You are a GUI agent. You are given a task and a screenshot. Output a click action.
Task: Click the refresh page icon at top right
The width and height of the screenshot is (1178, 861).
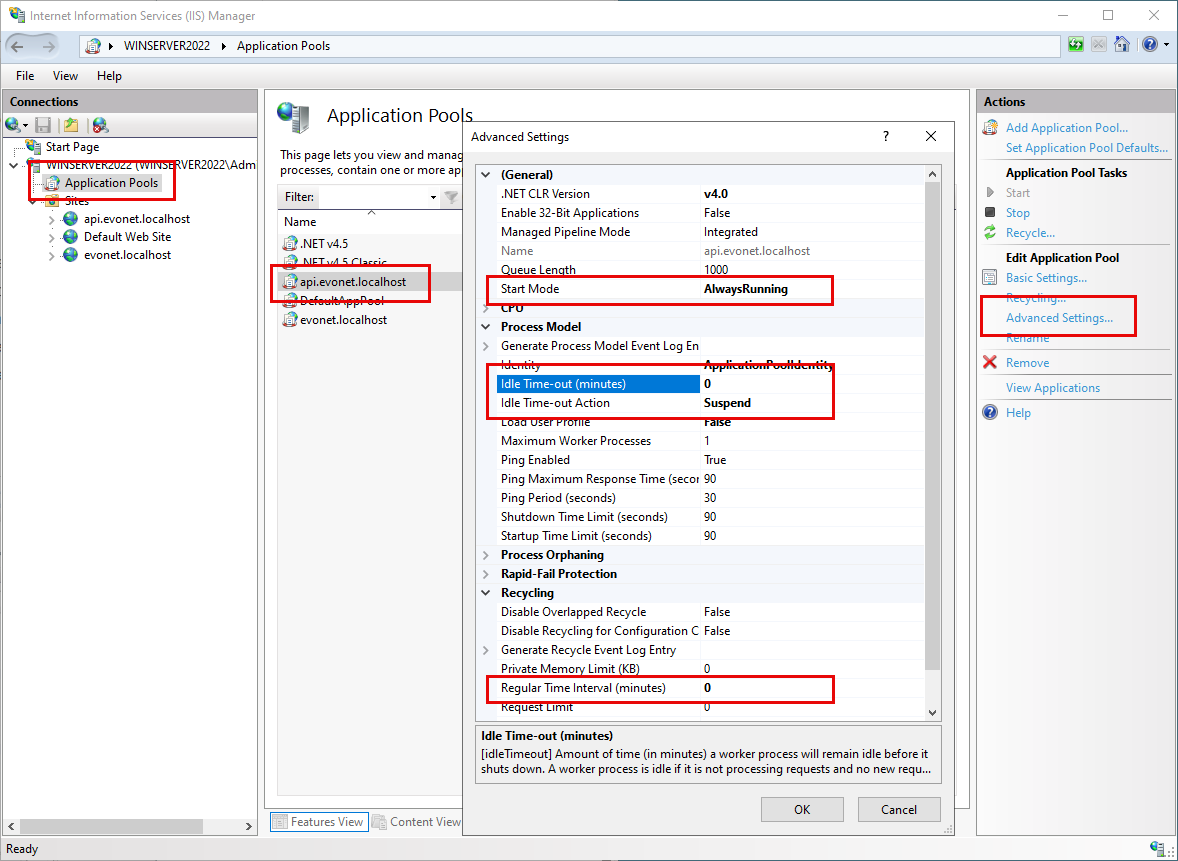click(x=1076, y=45)
